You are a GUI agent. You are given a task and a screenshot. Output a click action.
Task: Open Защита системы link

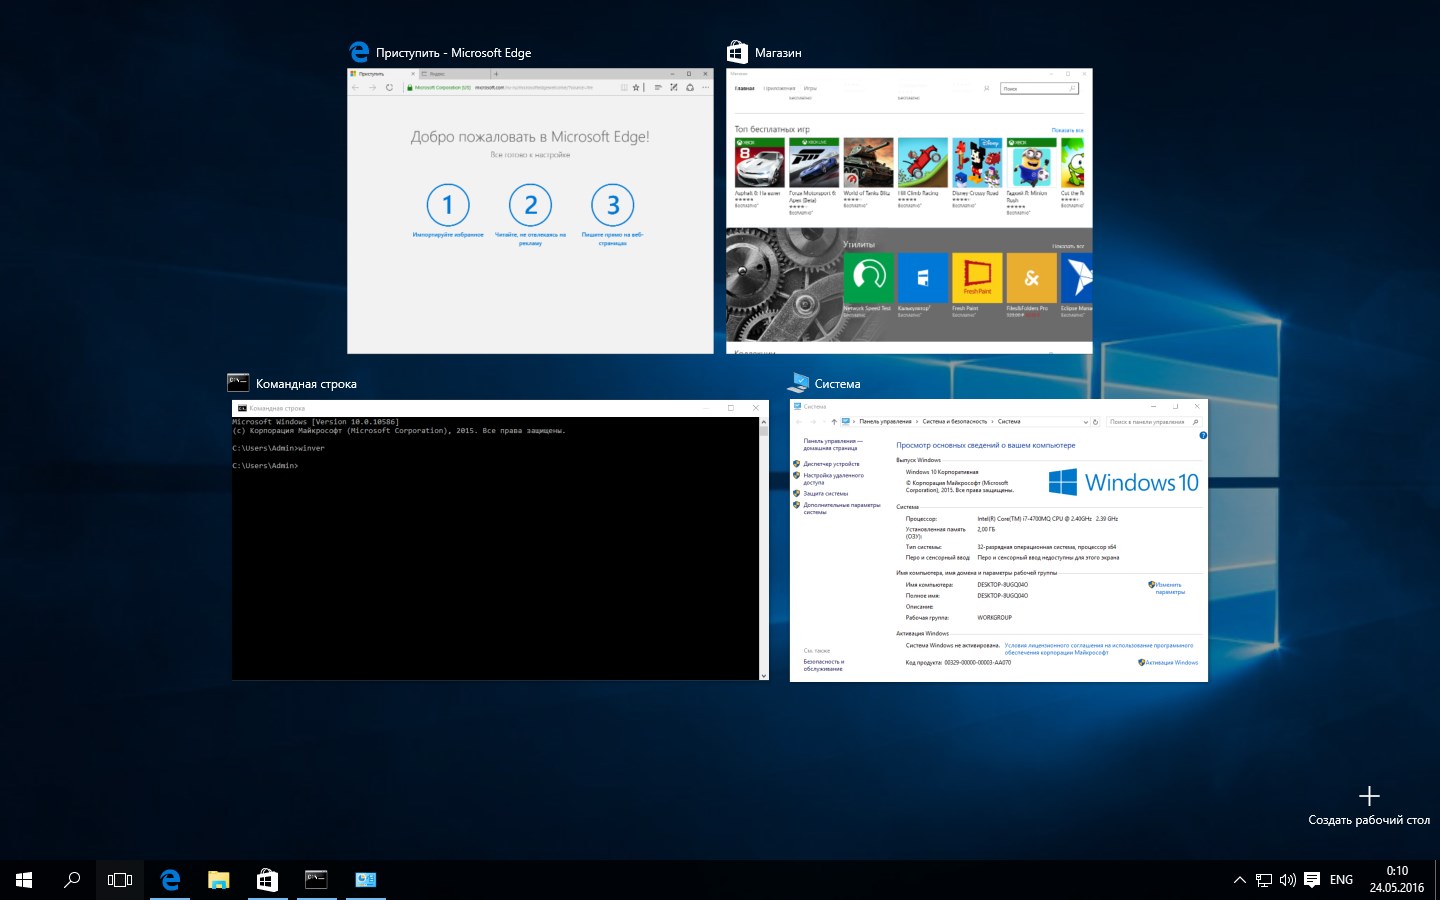pos(825,493)
